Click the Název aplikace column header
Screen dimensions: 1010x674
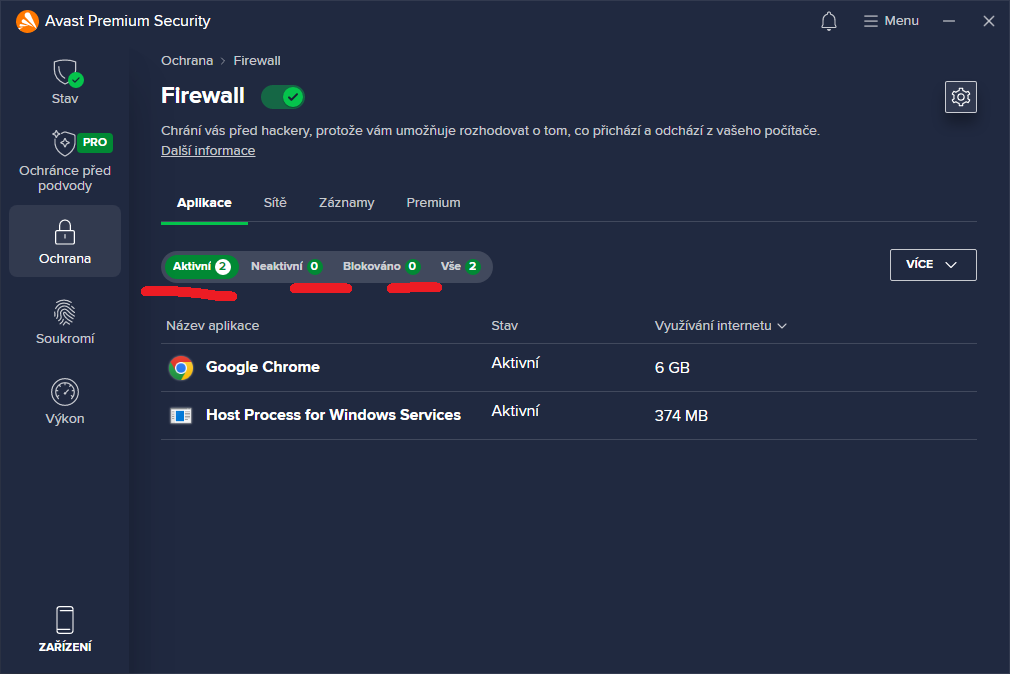213,325
